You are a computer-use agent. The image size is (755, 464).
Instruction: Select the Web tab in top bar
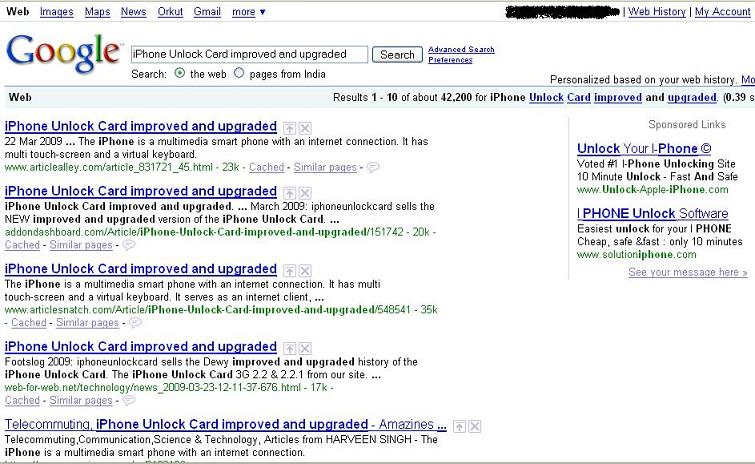(x=18, y=12)
